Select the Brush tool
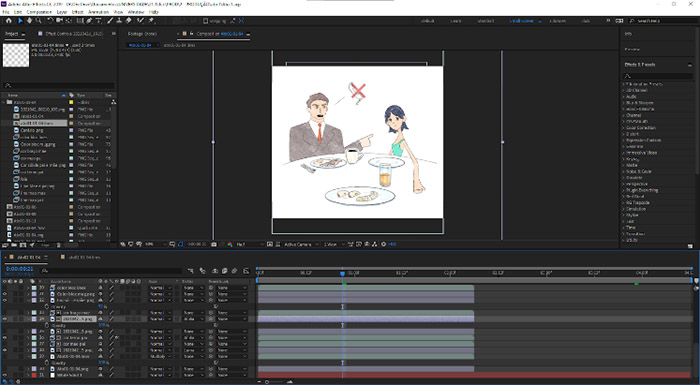700x385 pixels. (110, 21)
